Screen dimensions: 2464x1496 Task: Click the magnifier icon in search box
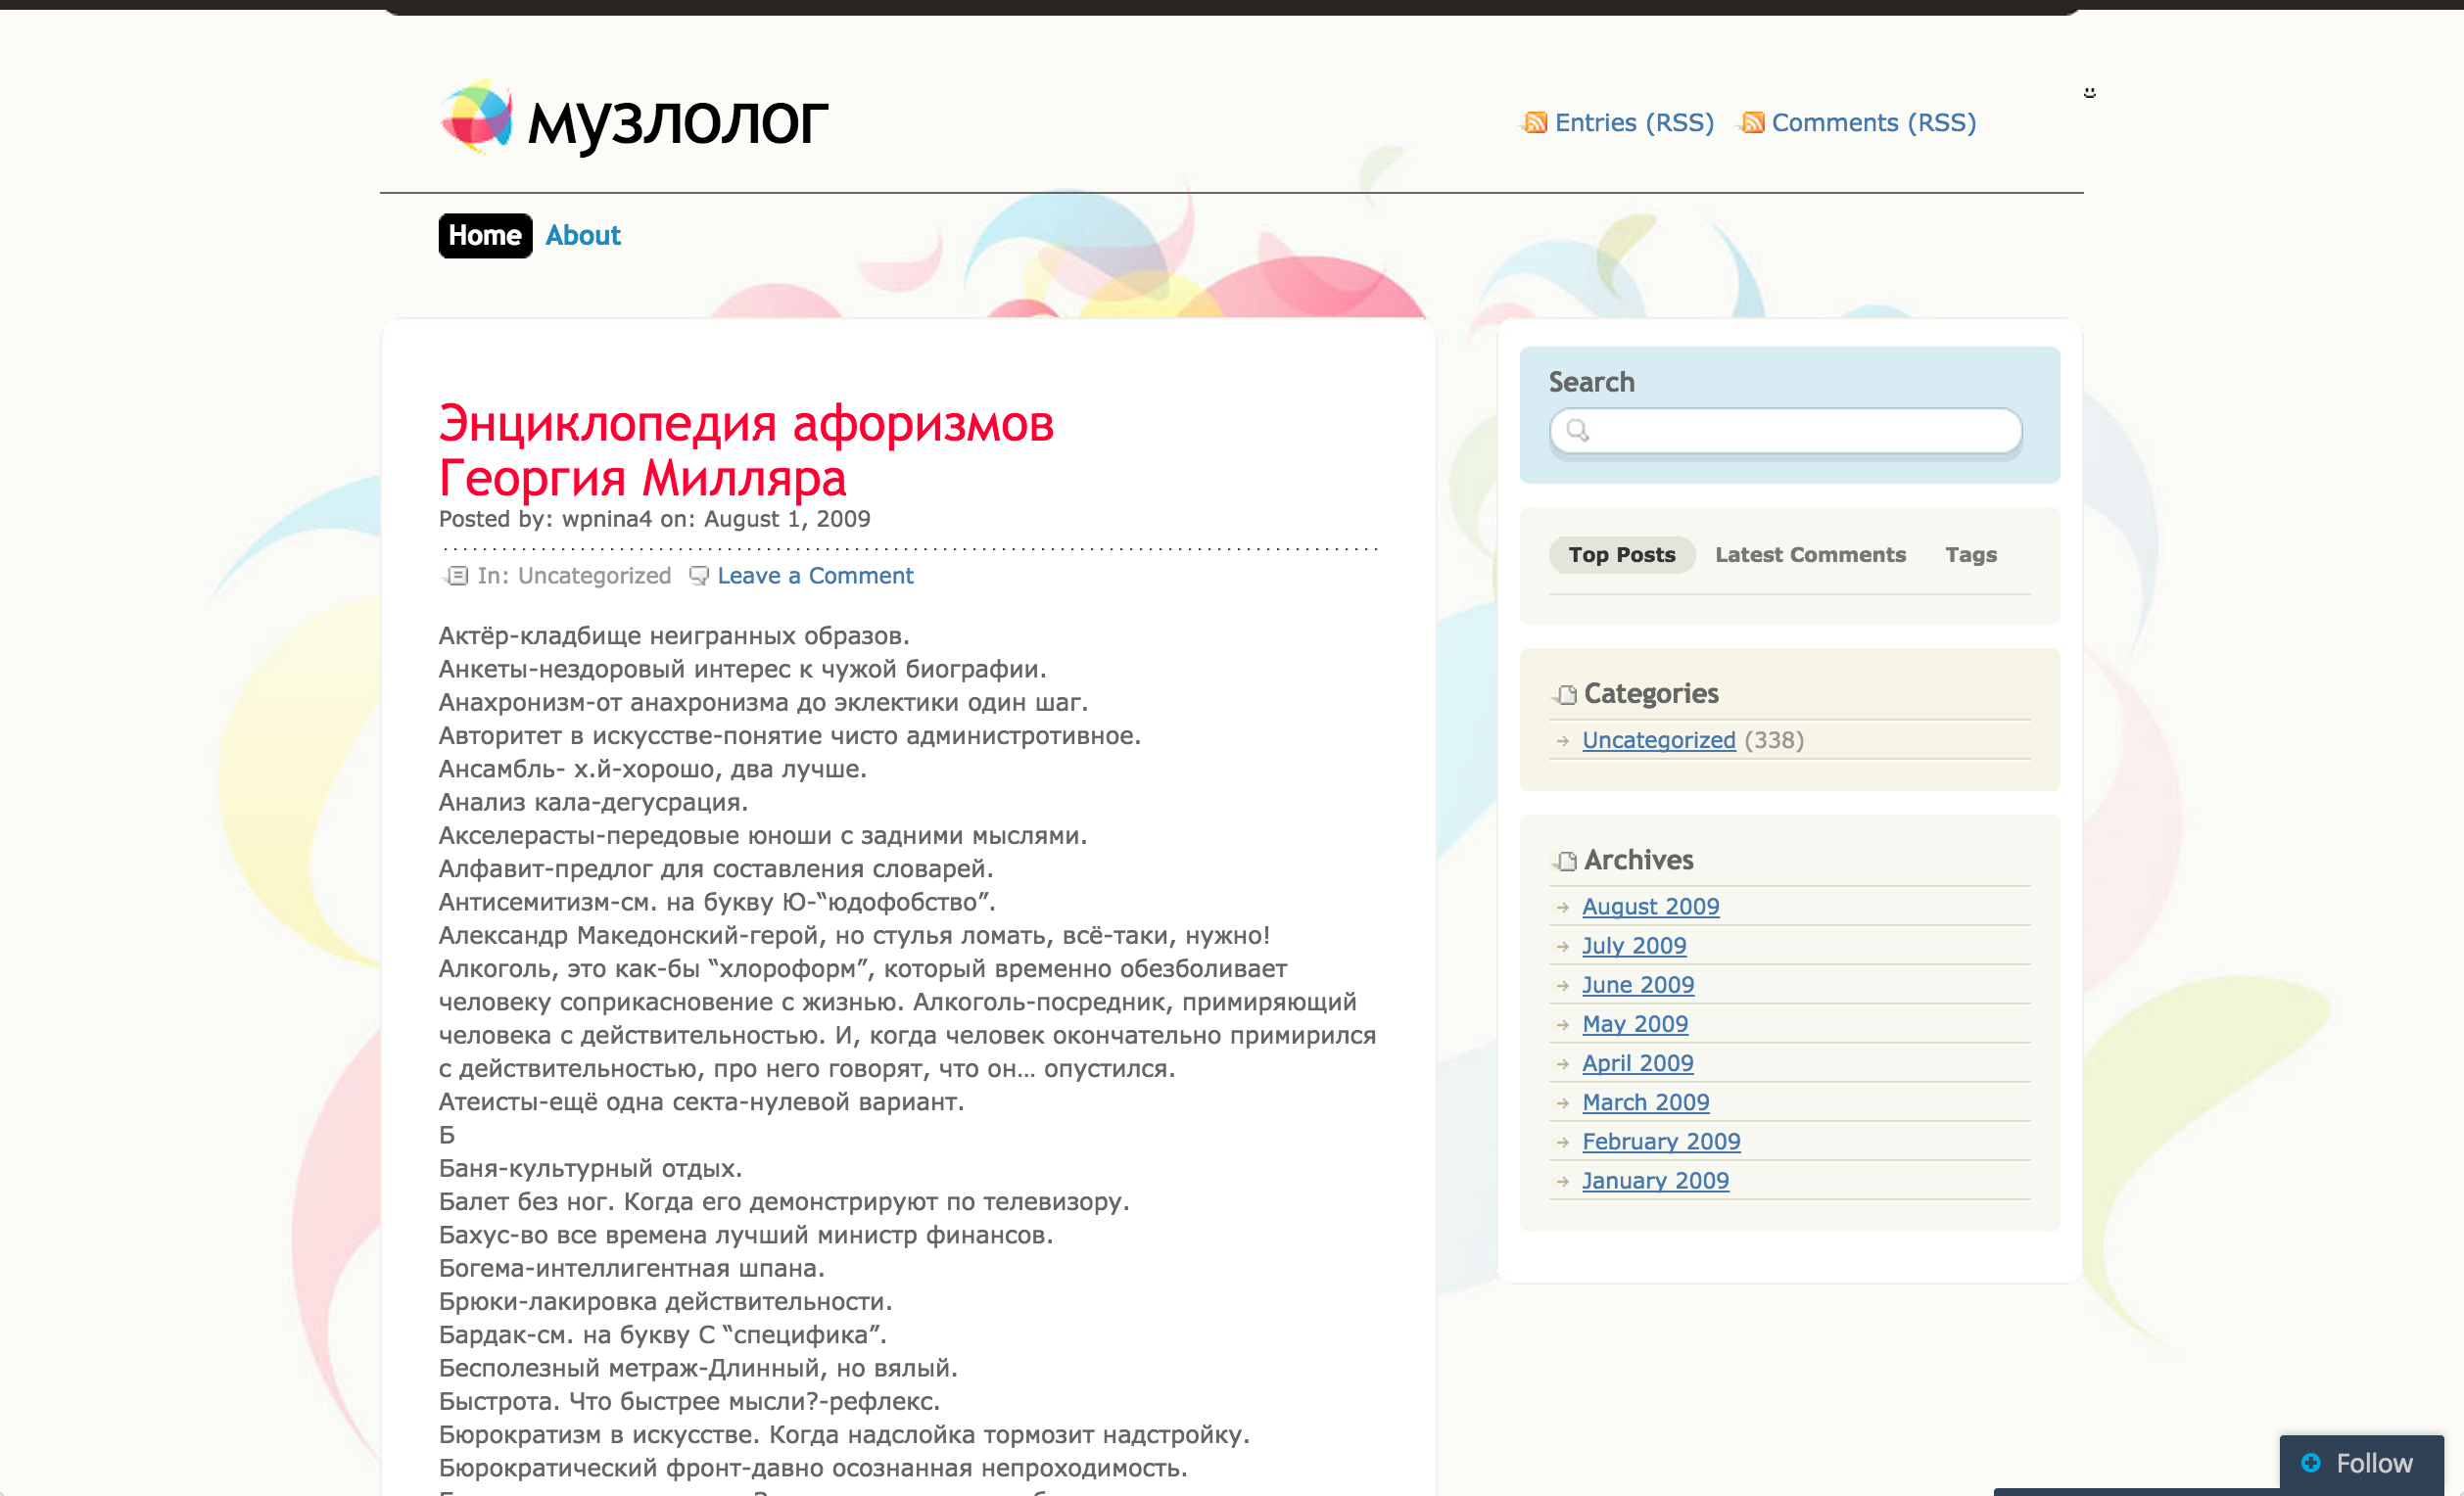click(x=1577, y=430)
